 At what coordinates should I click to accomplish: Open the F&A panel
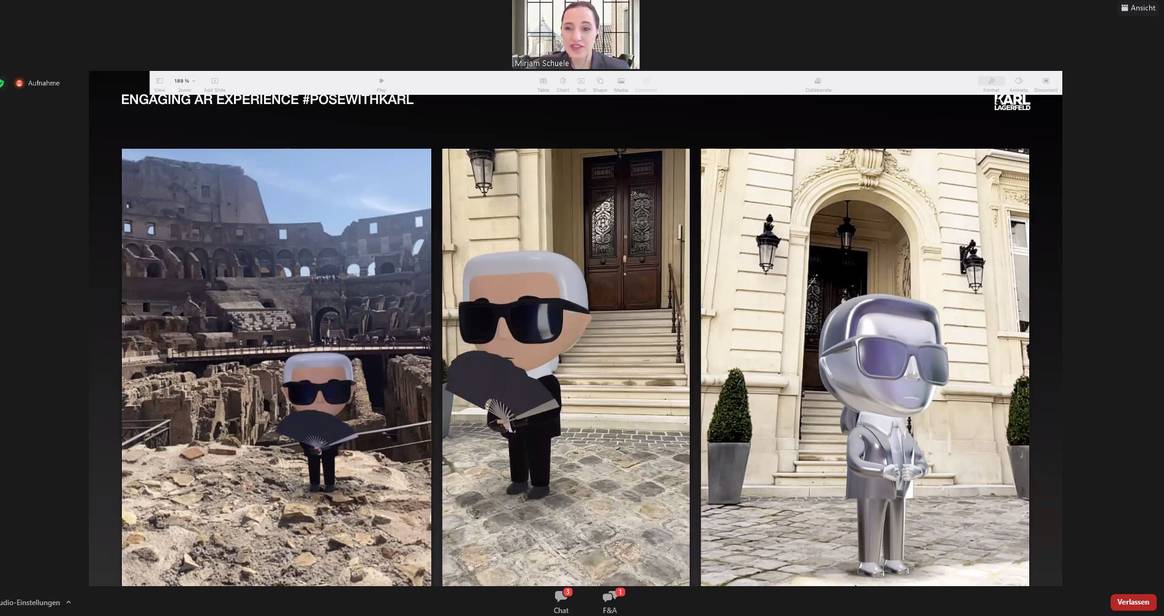610,601
